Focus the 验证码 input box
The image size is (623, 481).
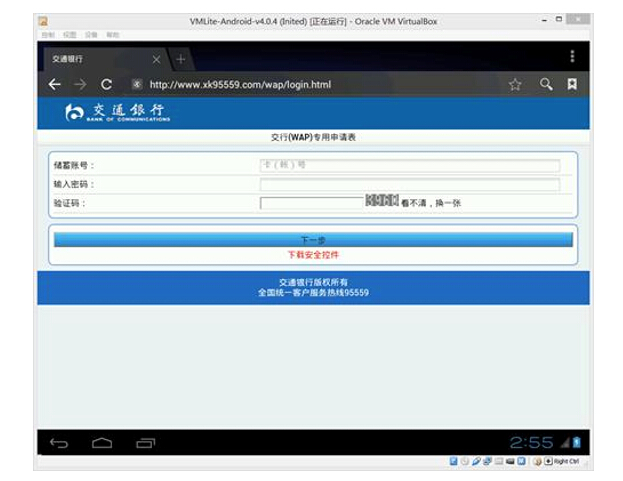312,203
